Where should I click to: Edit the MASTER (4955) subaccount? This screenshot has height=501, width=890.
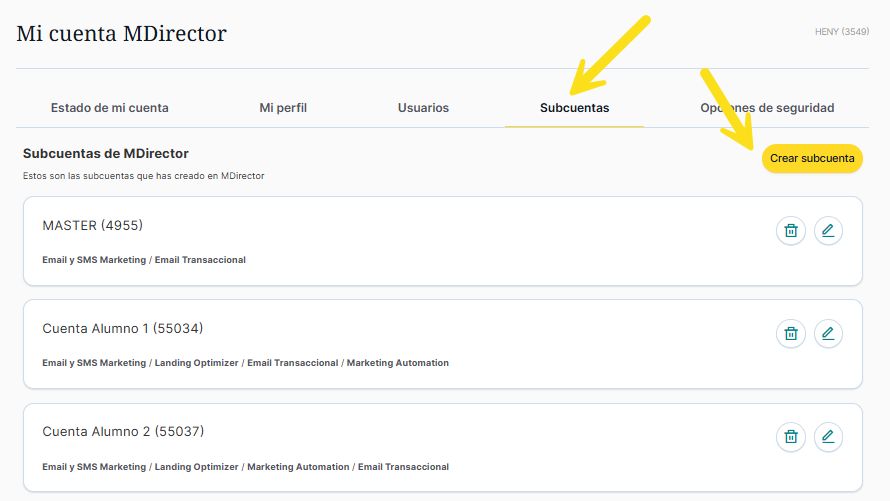coord(828,231)
